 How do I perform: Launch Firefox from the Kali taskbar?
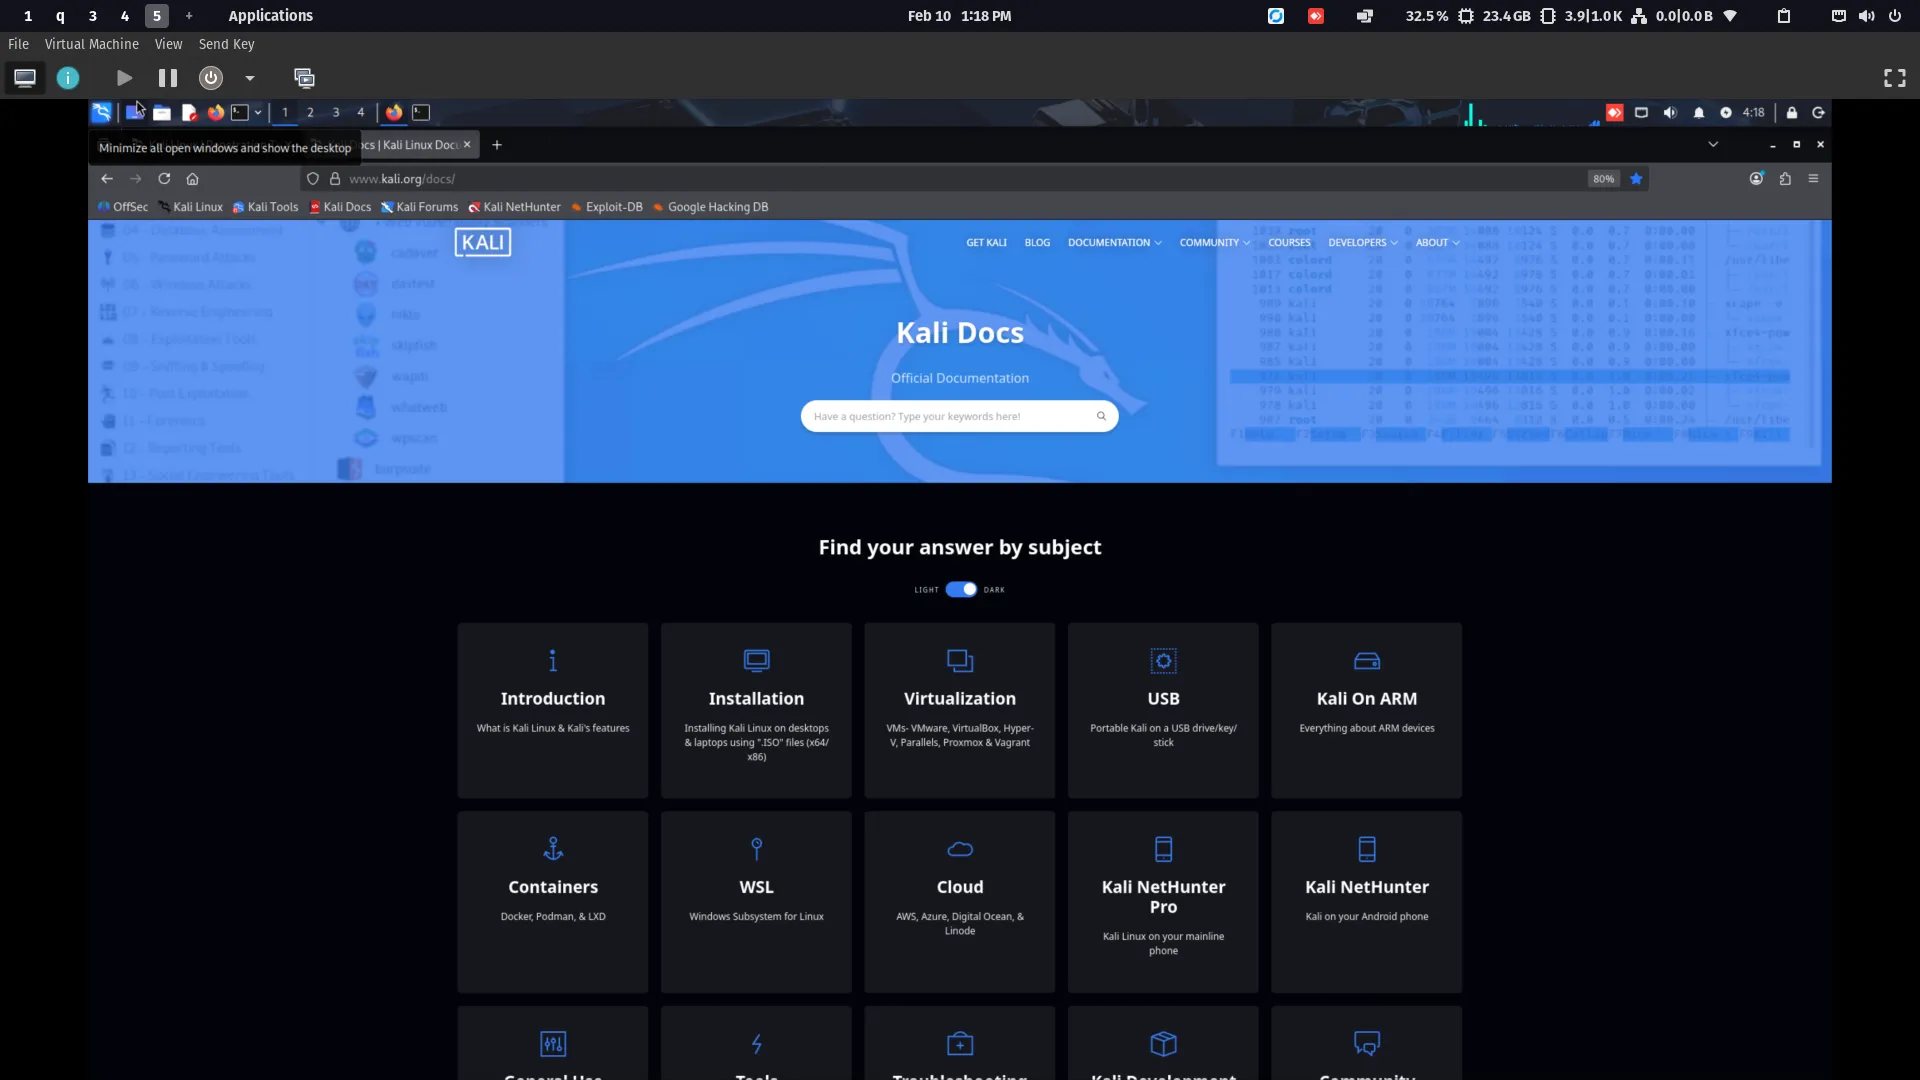pos(215,112)
